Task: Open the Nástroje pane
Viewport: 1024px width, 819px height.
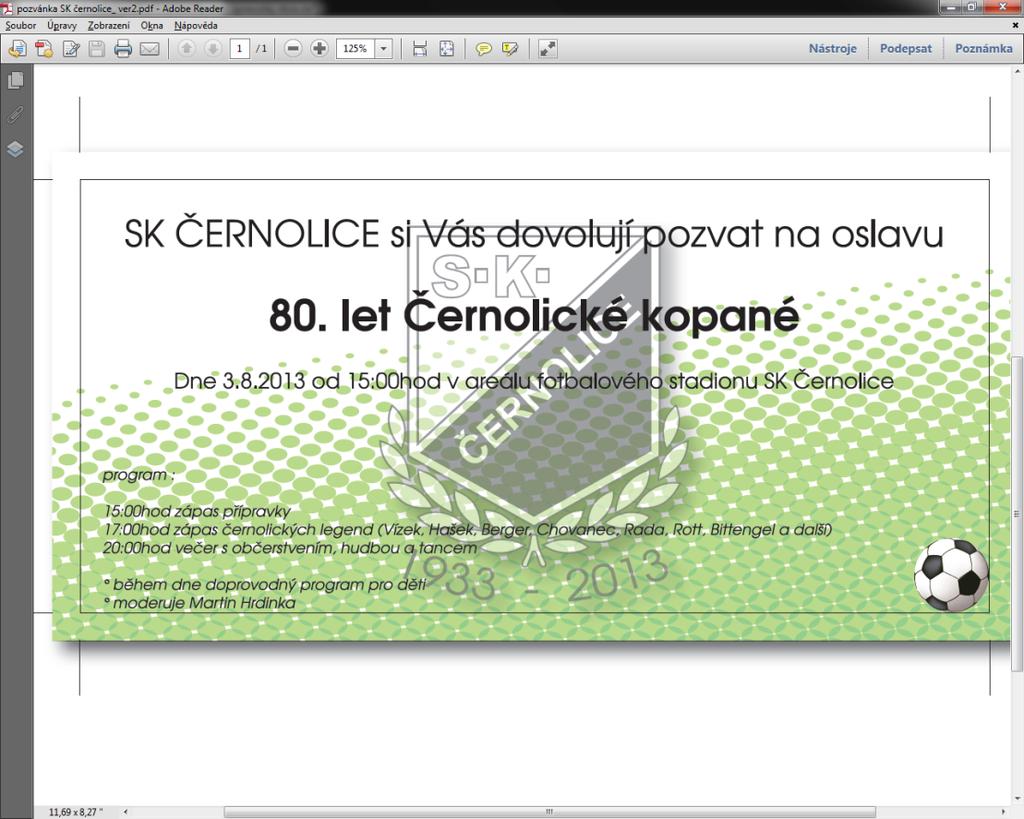Action: [833, 48]
